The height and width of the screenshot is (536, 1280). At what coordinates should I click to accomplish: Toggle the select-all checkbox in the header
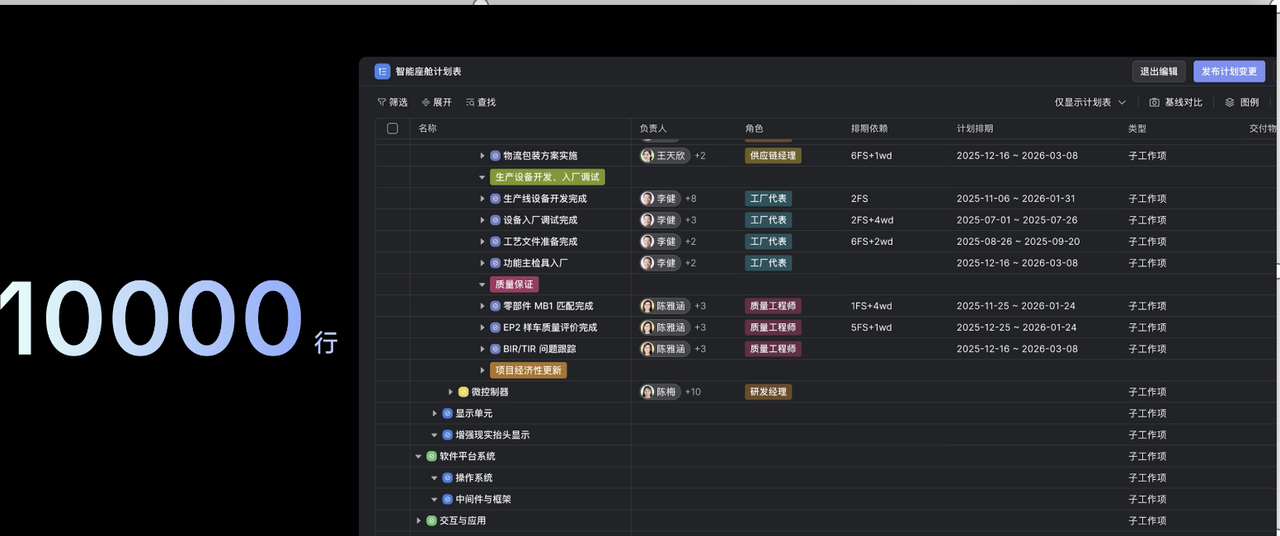(x=392, y=128)
